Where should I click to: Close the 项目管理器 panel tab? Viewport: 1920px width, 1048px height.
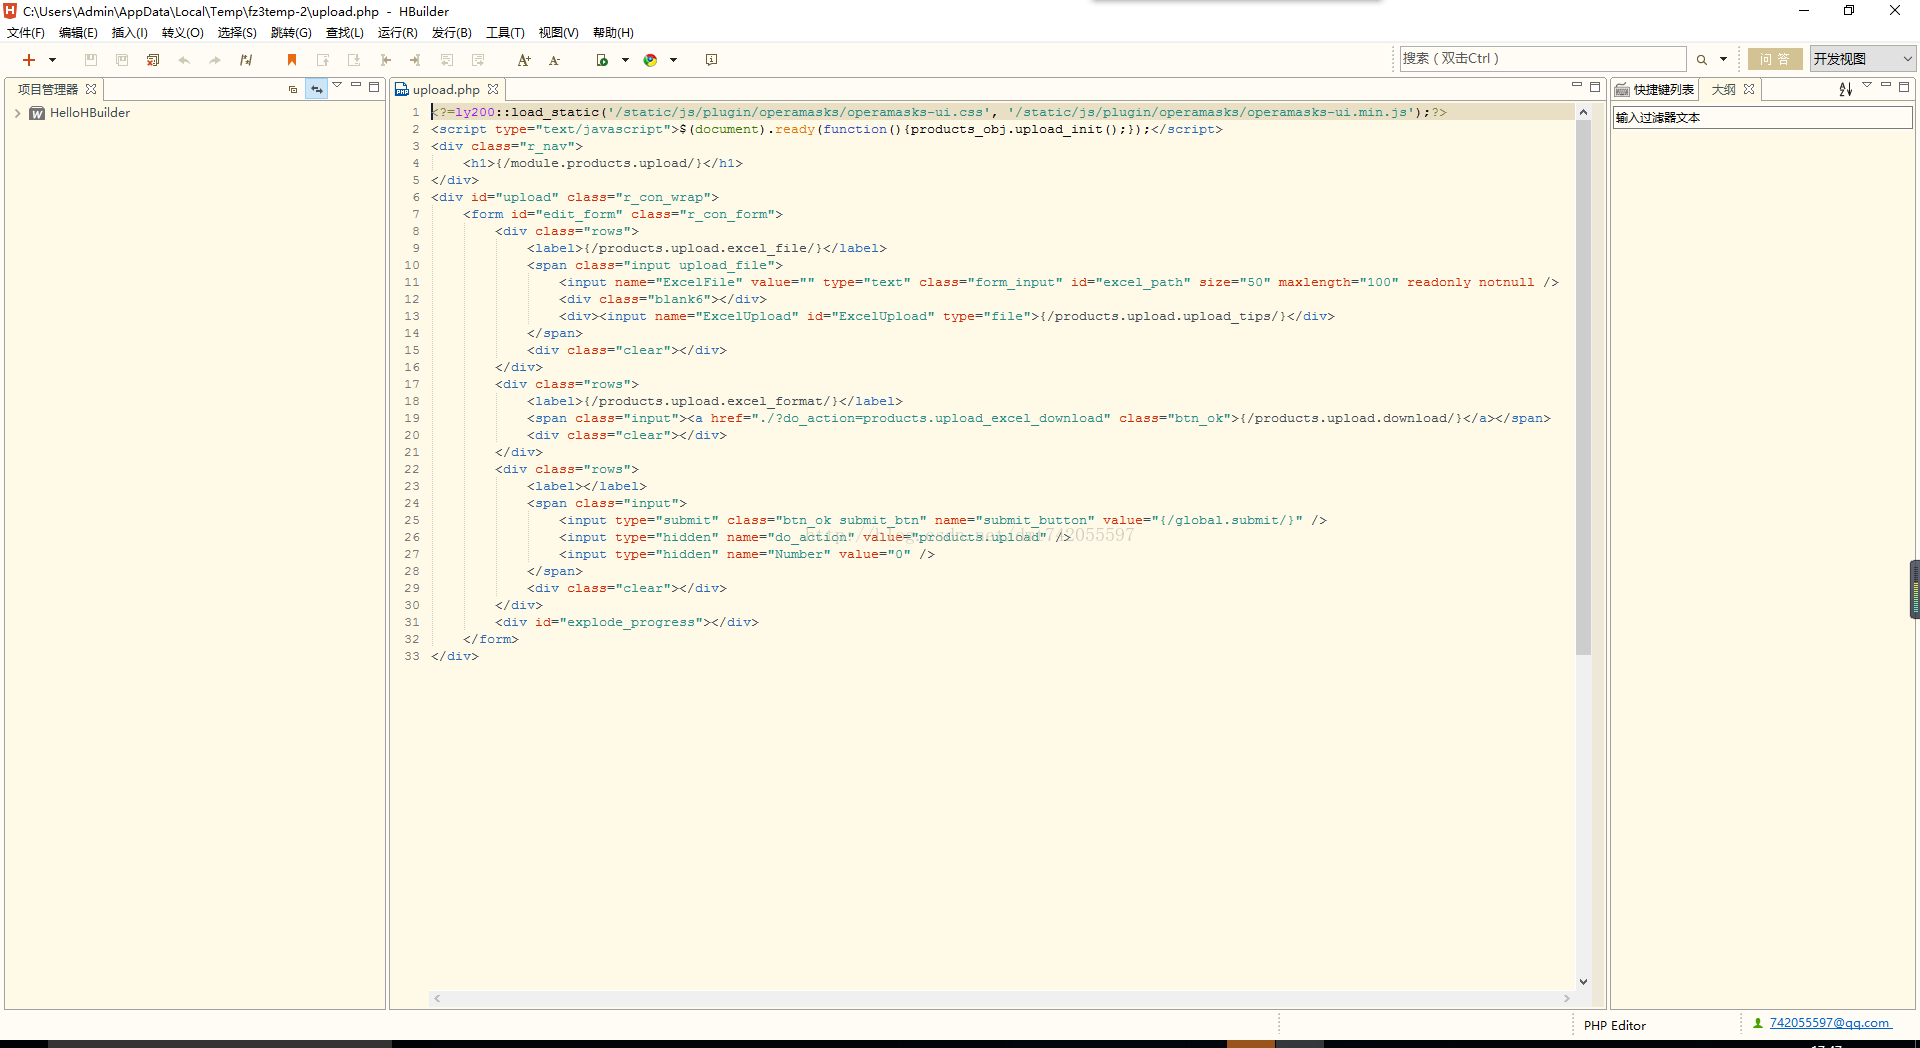91,89
